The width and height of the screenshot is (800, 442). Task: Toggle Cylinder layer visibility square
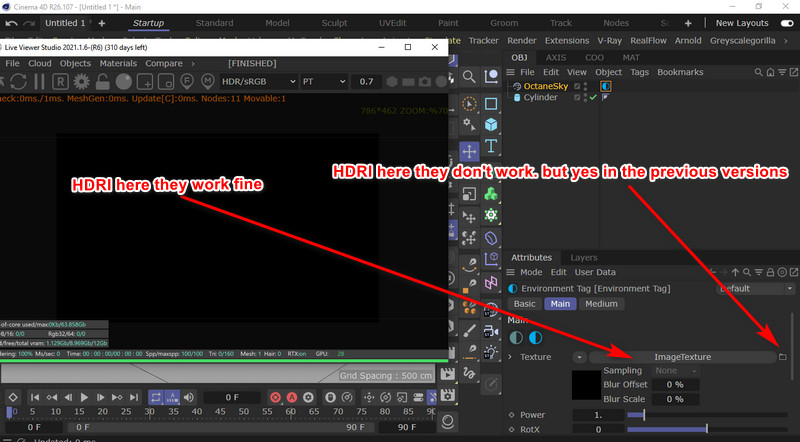click(x=577, y=97)
